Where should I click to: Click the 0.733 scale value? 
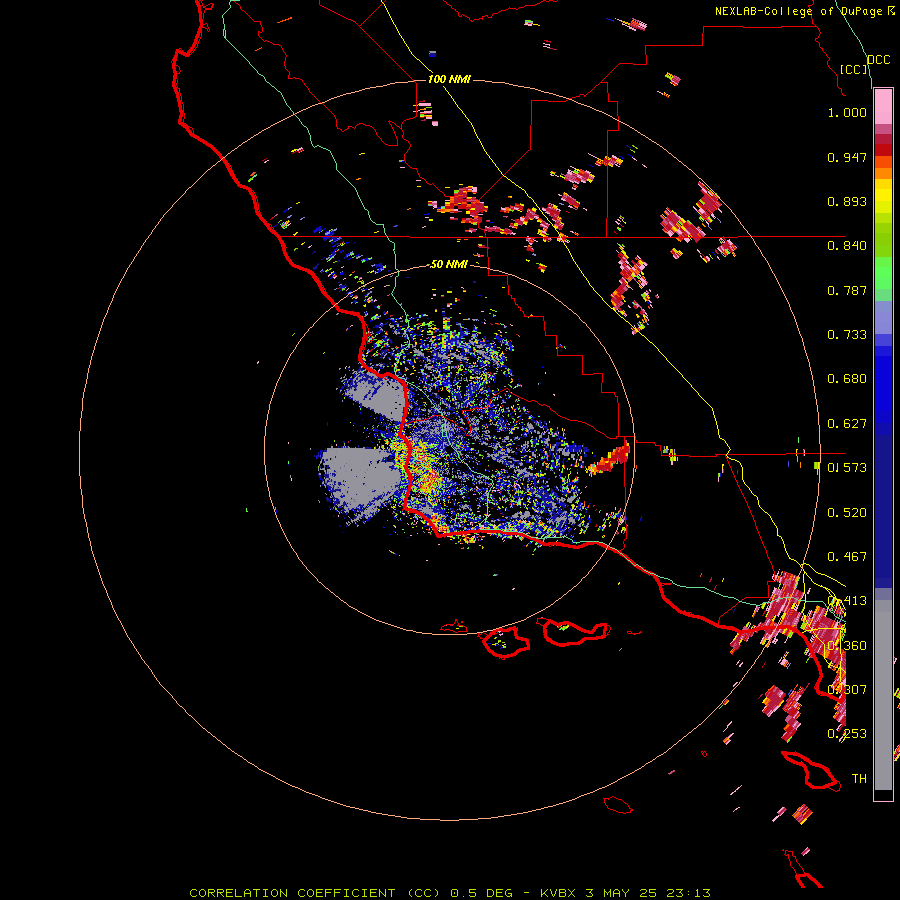pyautogui.click(x=847, y=334)
